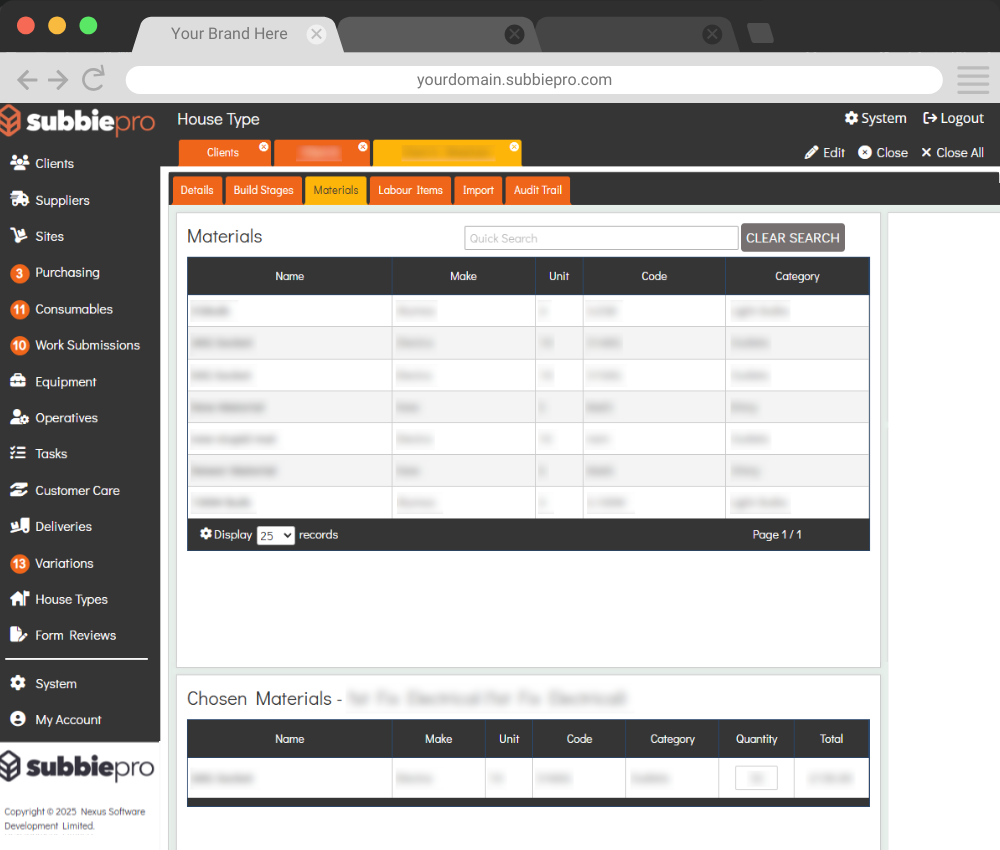This screenshot has height=850, width=1000.
Task: Click the Suppliers truck icon
Action: click(x=19, y=200)
